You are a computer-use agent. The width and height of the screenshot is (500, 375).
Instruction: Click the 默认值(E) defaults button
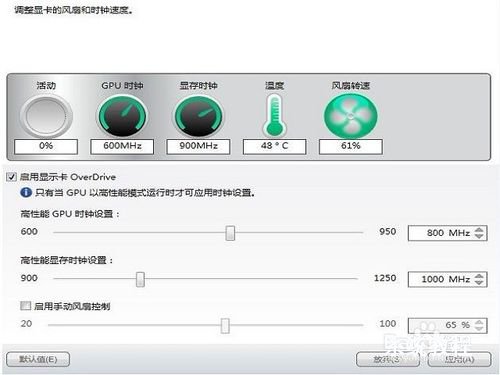point(38,359)
